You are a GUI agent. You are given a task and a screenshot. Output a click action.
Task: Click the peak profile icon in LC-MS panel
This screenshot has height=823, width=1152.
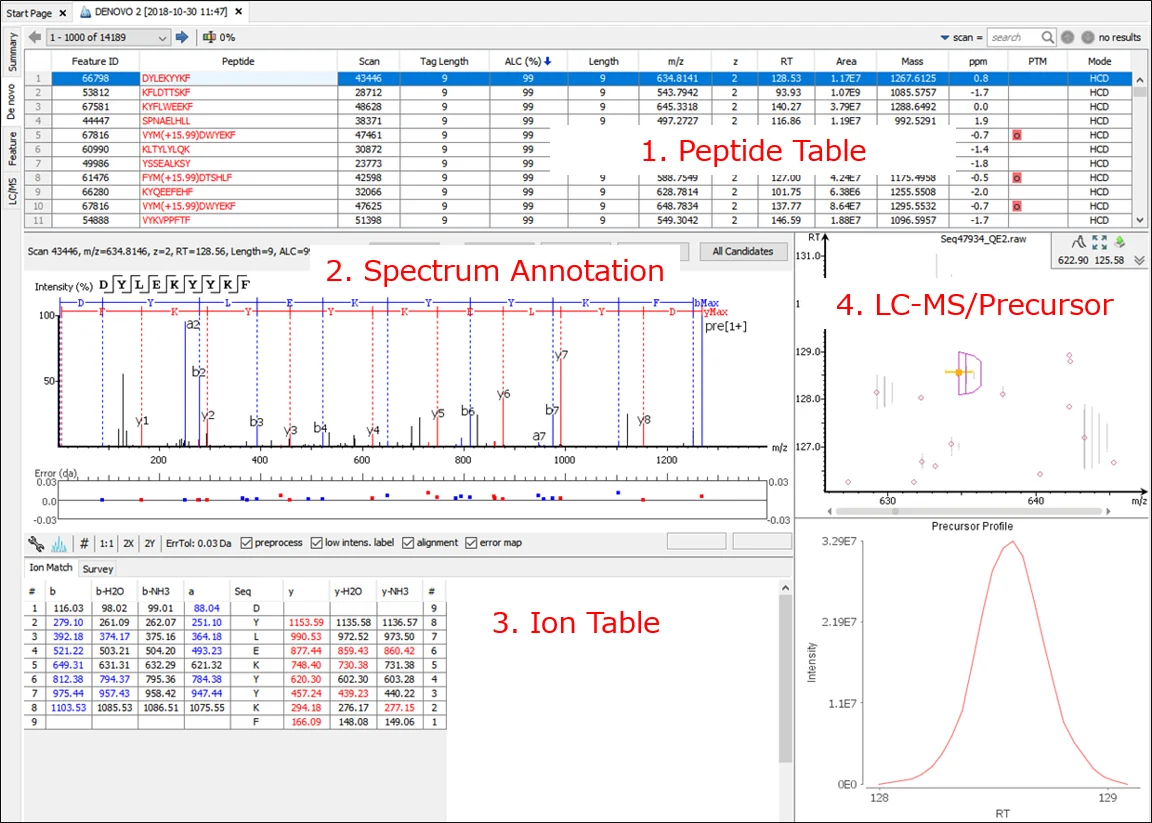coord(1079,242)
